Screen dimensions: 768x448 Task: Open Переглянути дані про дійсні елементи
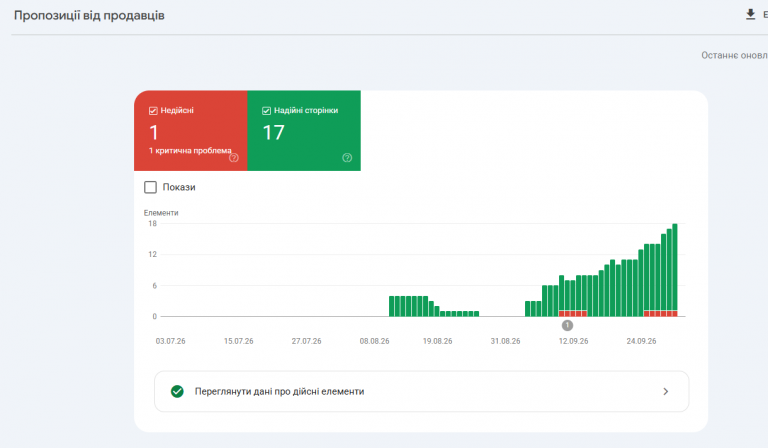[x=421, y=391]
